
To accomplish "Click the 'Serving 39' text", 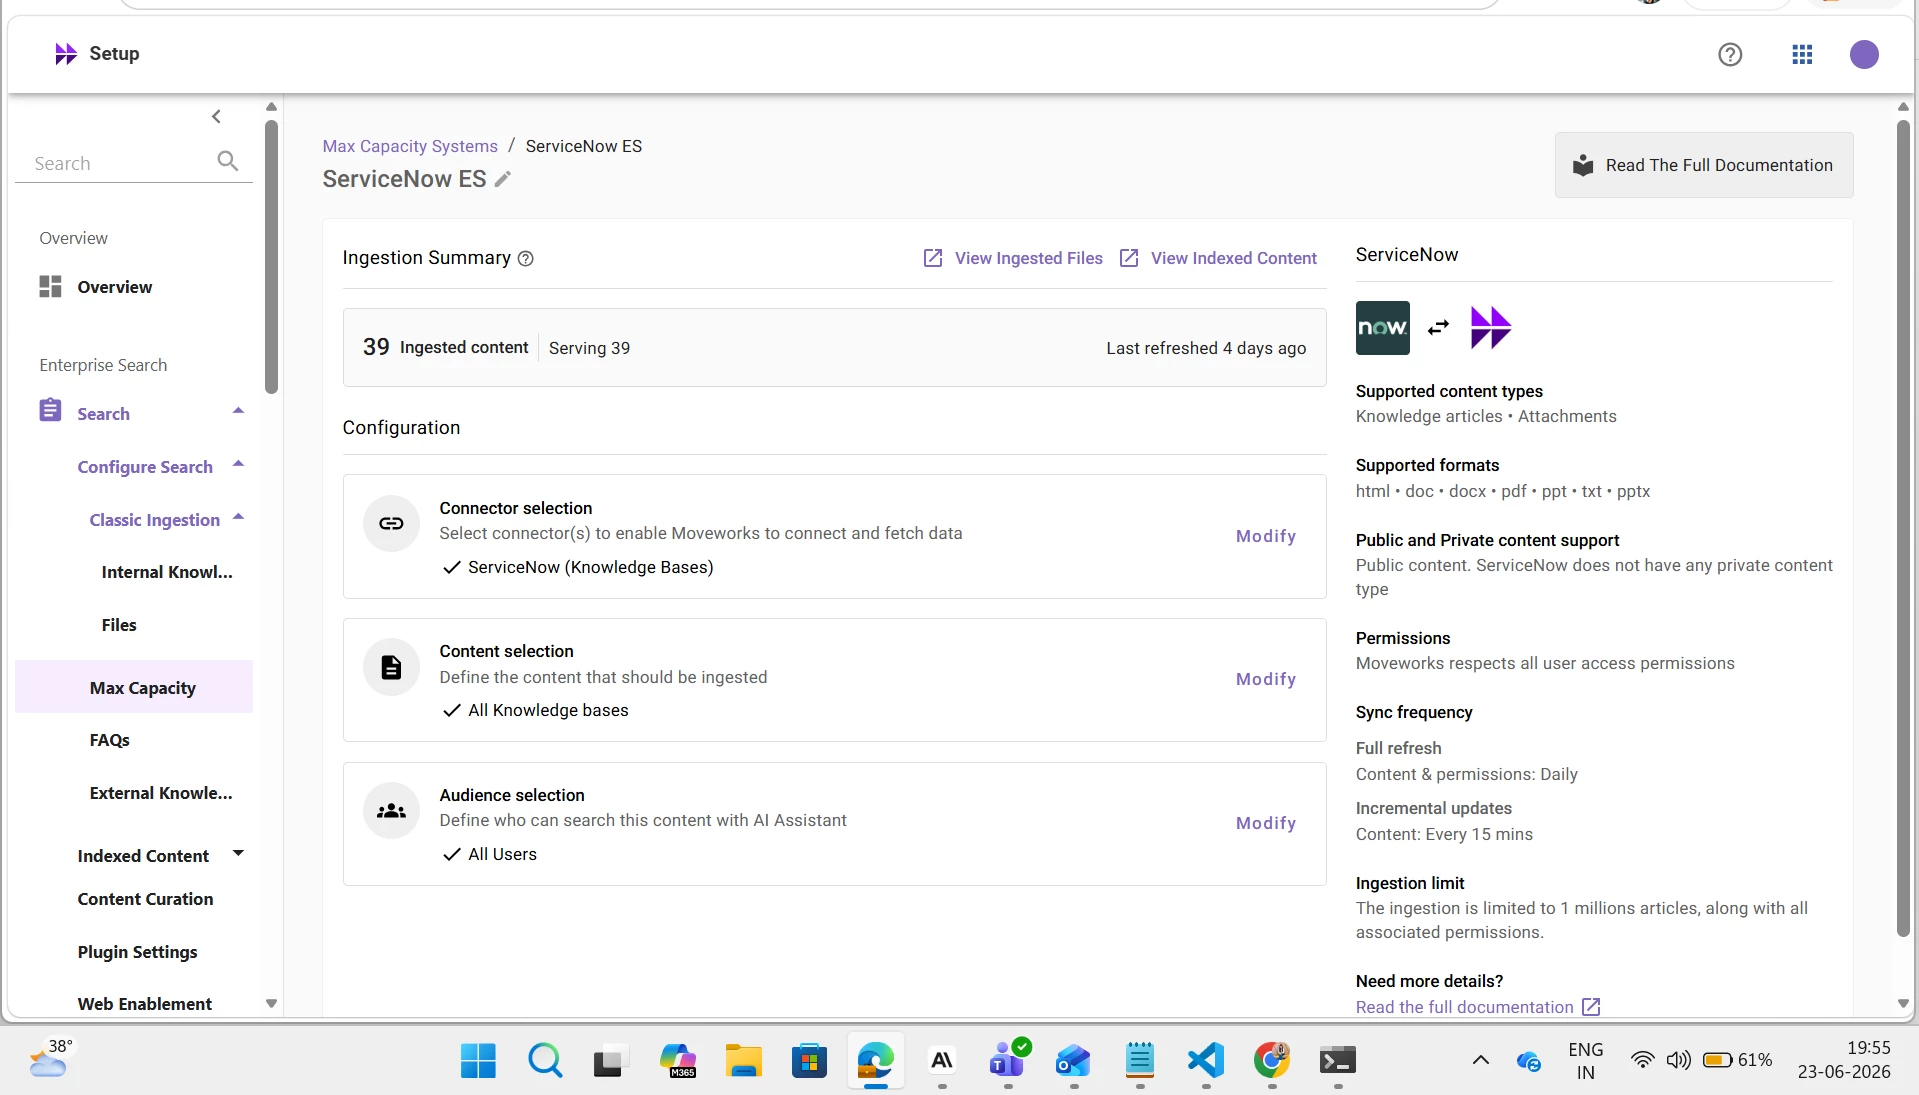I will pos(589,348).
